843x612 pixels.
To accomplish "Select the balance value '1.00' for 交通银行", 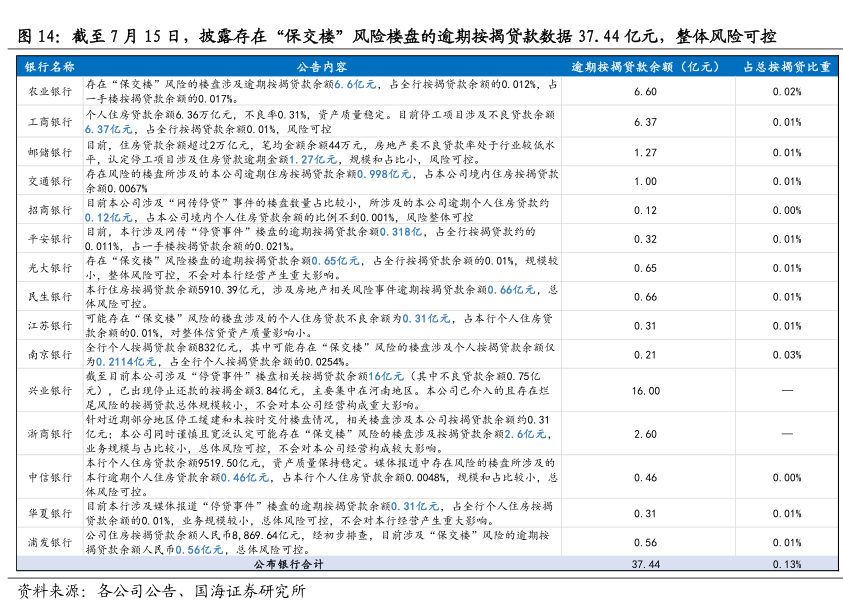I will (645, 182).
